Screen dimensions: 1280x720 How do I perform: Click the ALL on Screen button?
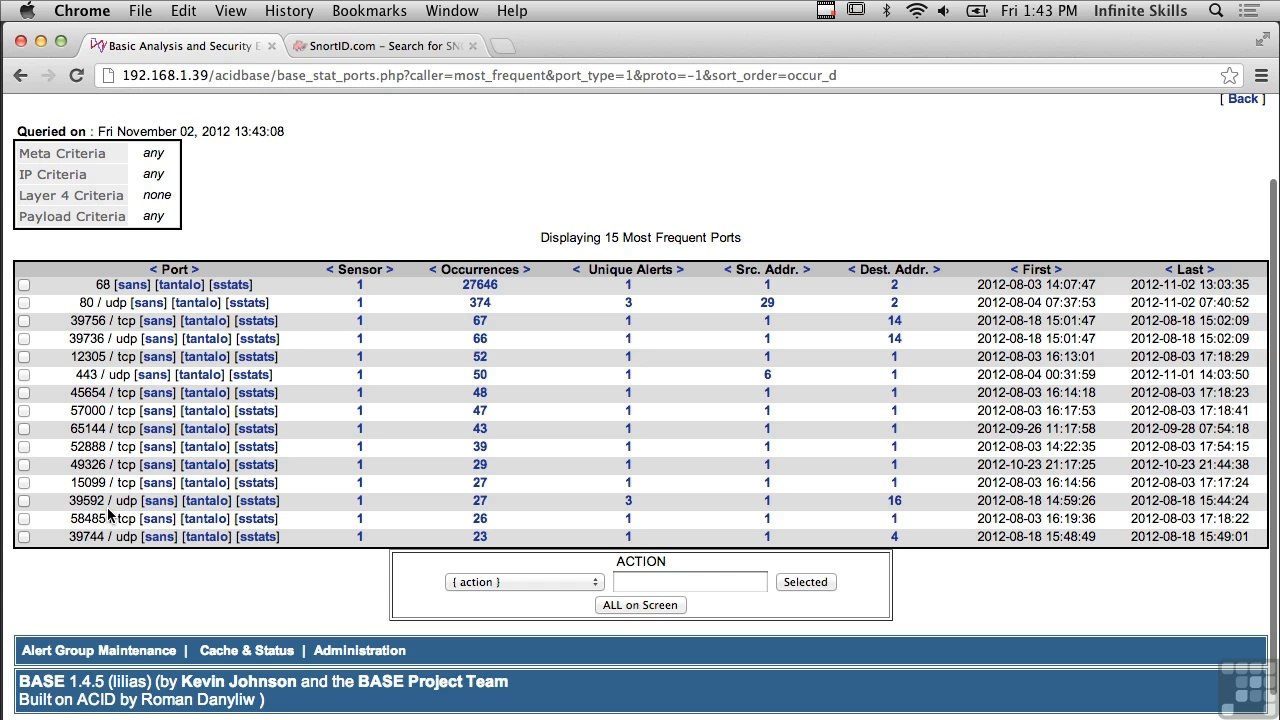point(640,605)
